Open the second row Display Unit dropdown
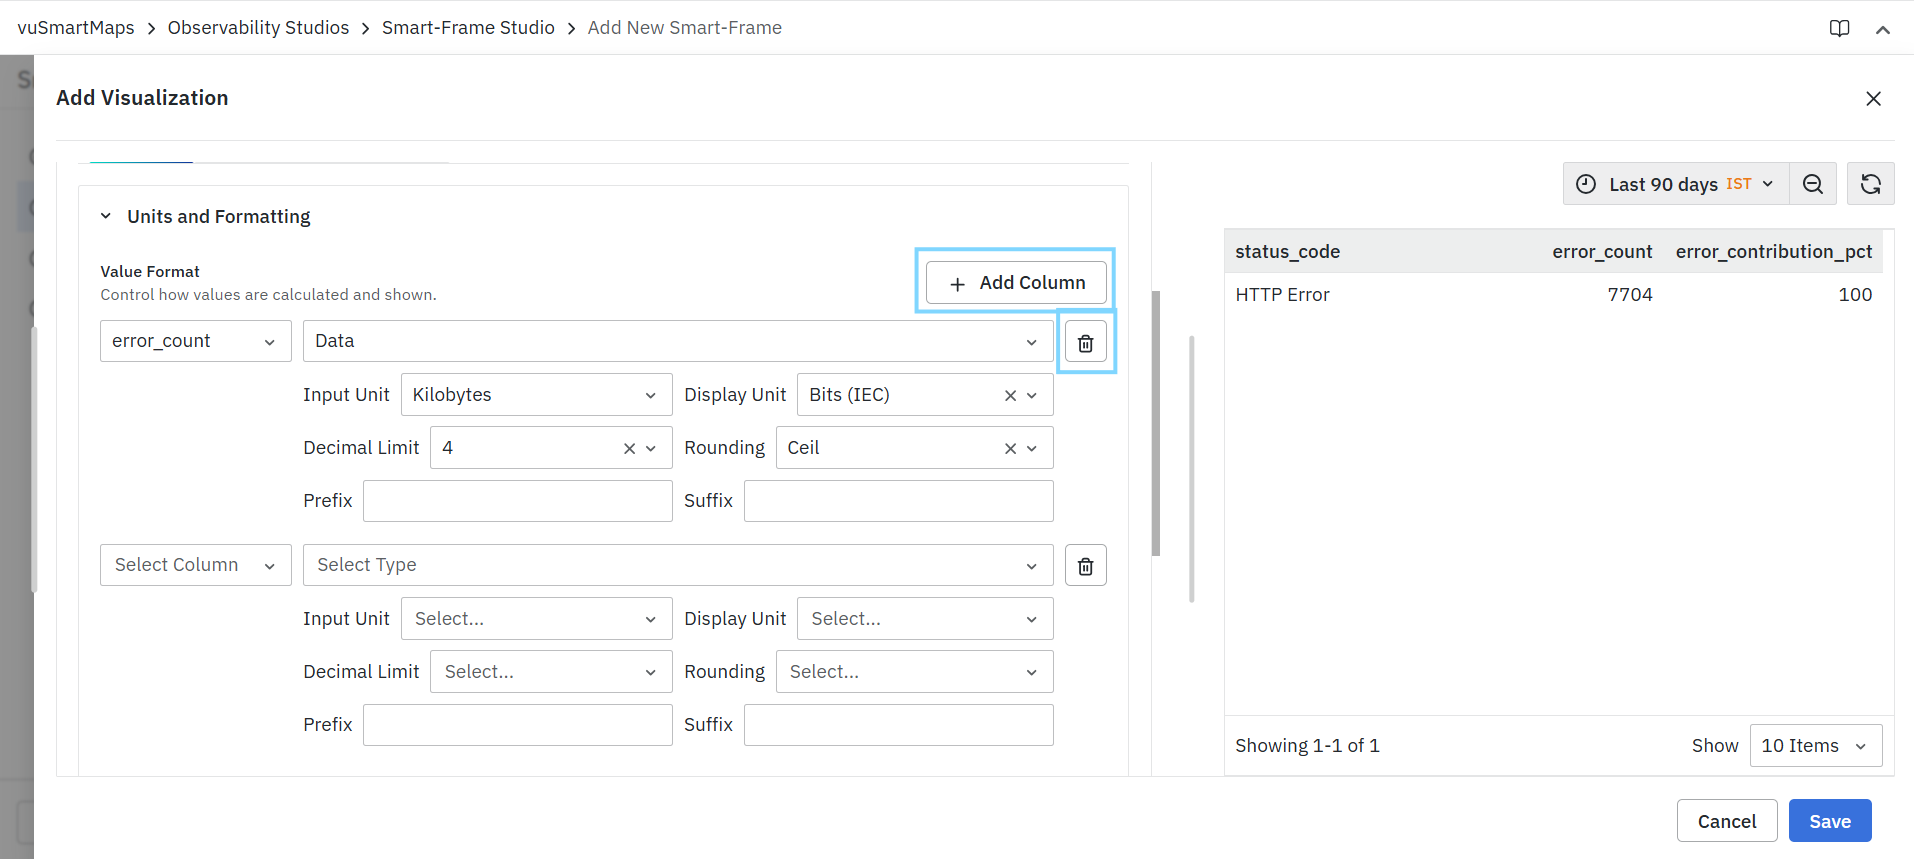1914x859 pixels. (x=925, y=619)
